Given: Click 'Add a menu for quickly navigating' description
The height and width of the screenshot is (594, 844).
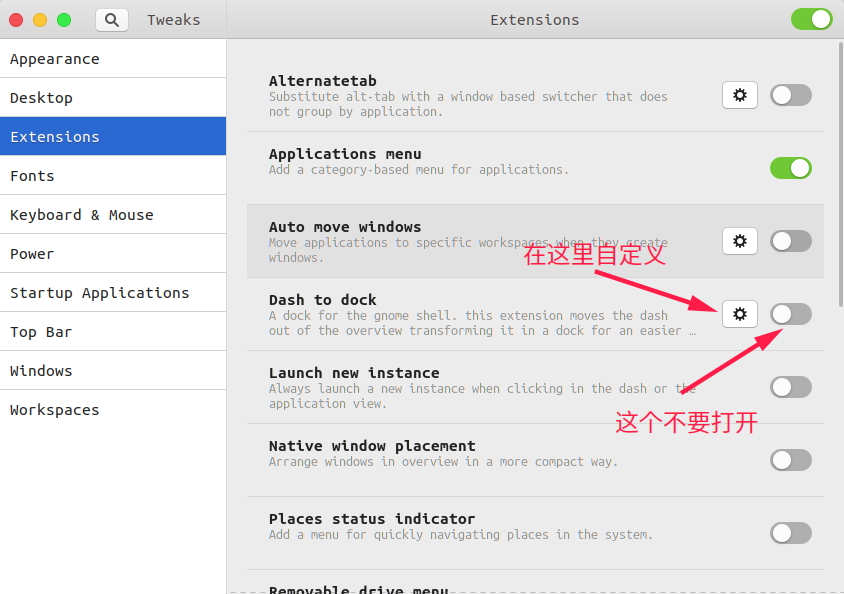Looking at the screenshot, I should (x=461, y=535).
